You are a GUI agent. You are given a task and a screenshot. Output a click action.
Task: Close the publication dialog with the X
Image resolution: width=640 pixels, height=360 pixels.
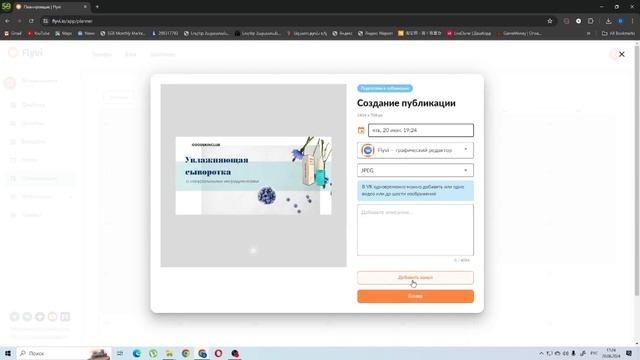[x=622, y=54]
